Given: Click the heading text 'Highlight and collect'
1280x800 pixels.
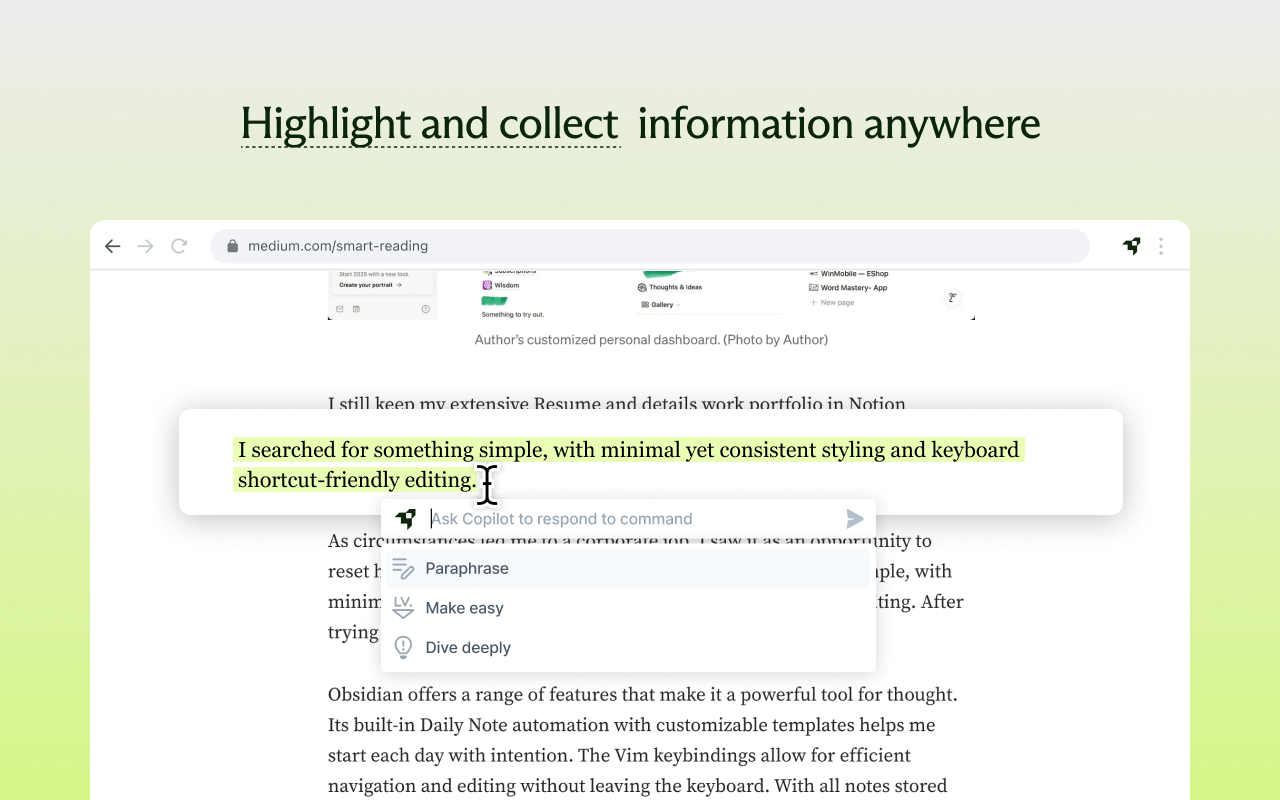Looking at the screenshot, I should (x=430, y=124).
